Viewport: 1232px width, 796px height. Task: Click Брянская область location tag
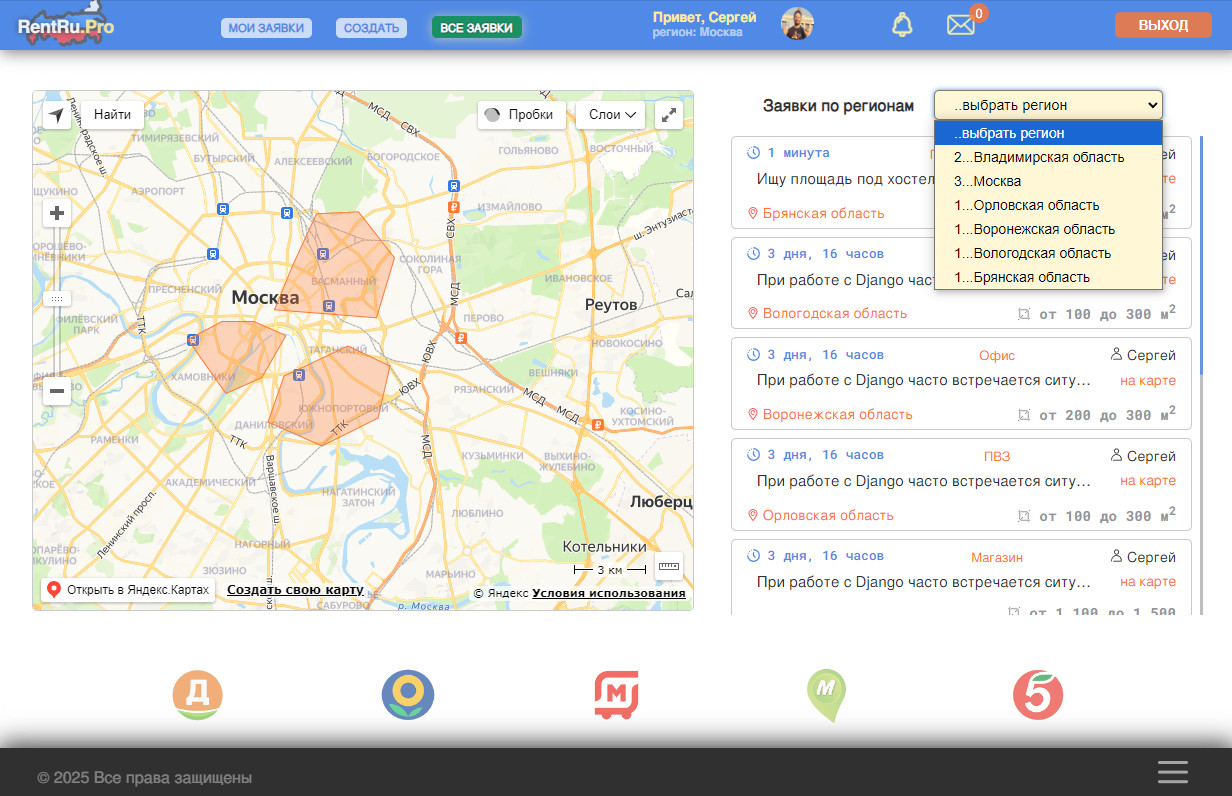(x=816, y=213)
